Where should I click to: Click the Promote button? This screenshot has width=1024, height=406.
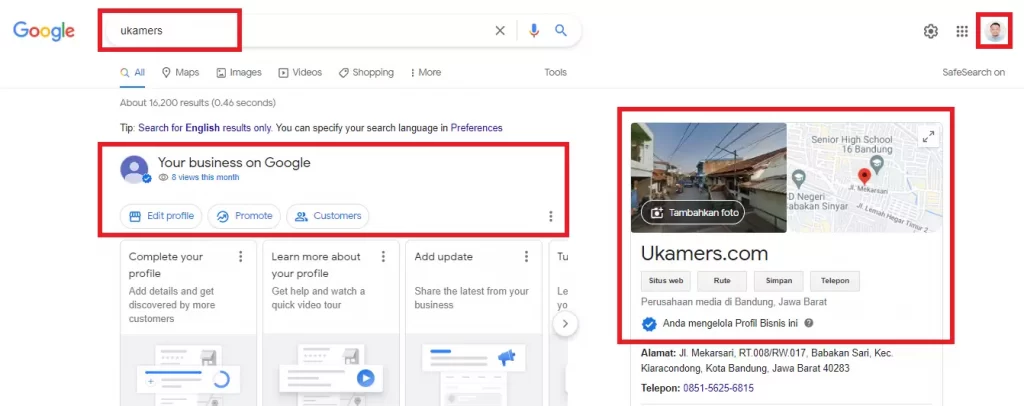(x=244, y=216)
